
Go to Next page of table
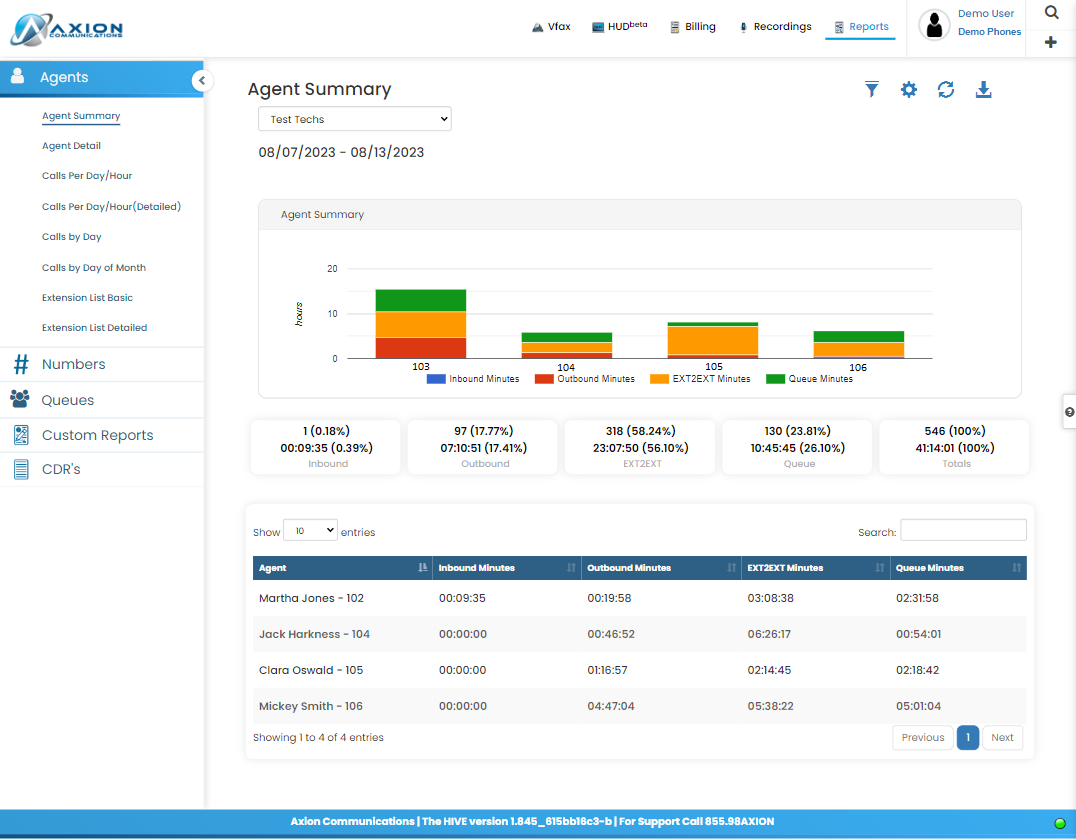[1003, 738]
